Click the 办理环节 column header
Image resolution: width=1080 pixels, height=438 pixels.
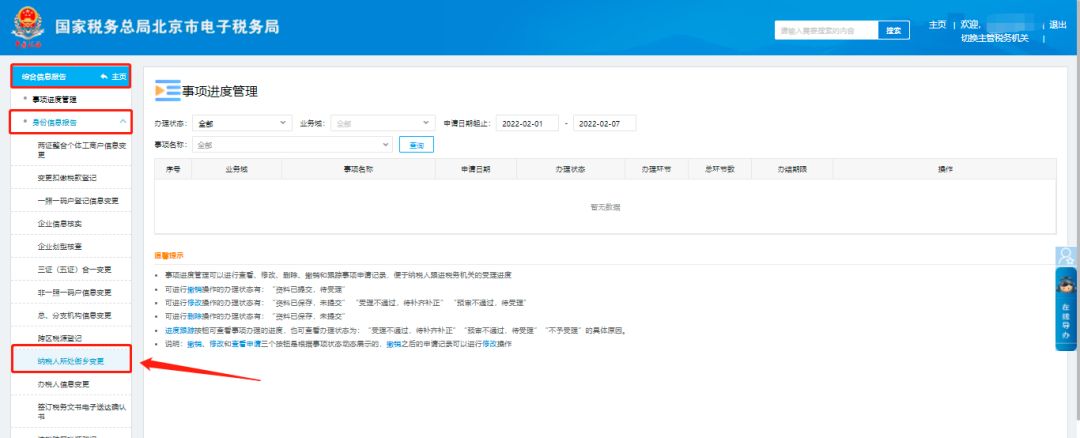tap(656, 169)
